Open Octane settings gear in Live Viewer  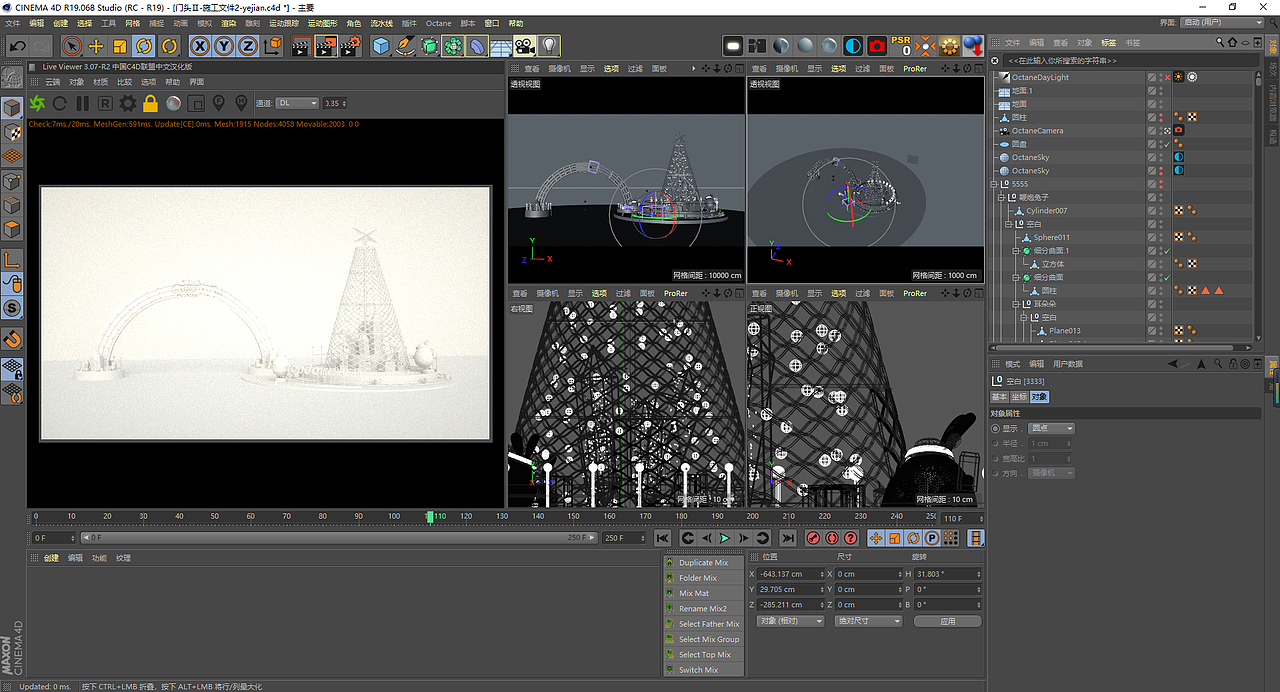(x=128, y=103)
